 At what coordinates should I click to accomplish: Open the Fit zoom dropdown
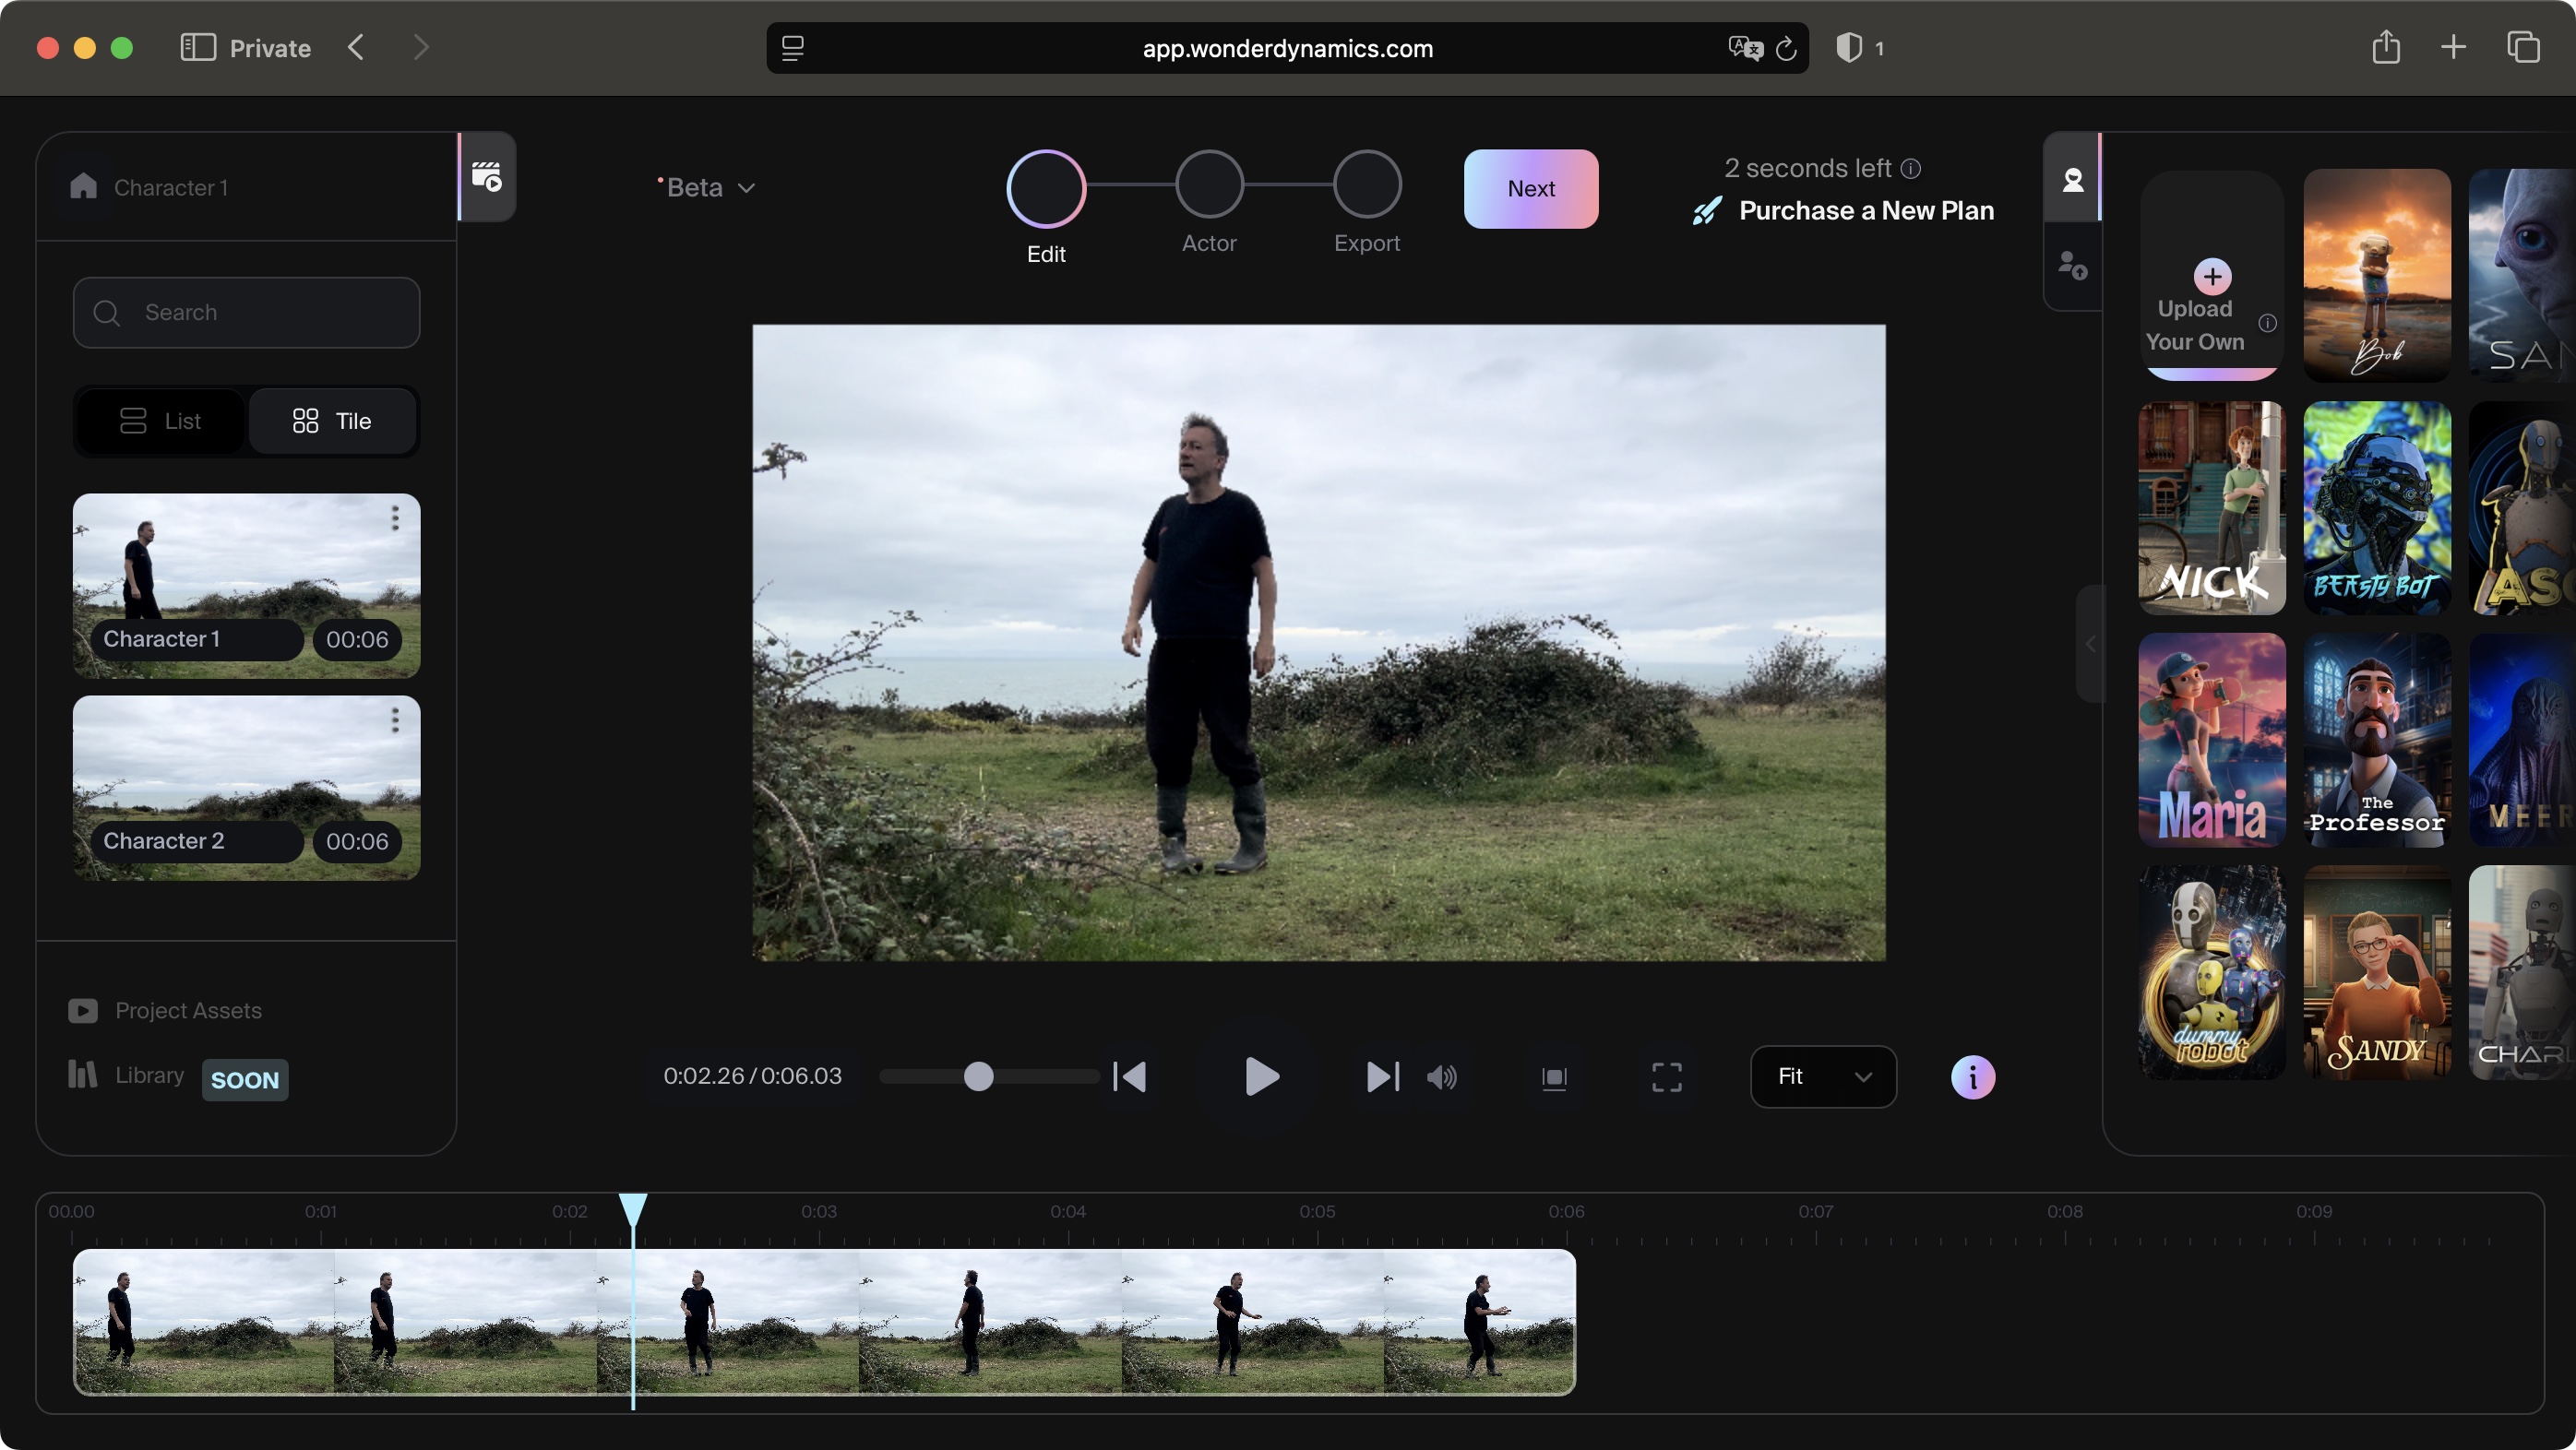1822,1077
